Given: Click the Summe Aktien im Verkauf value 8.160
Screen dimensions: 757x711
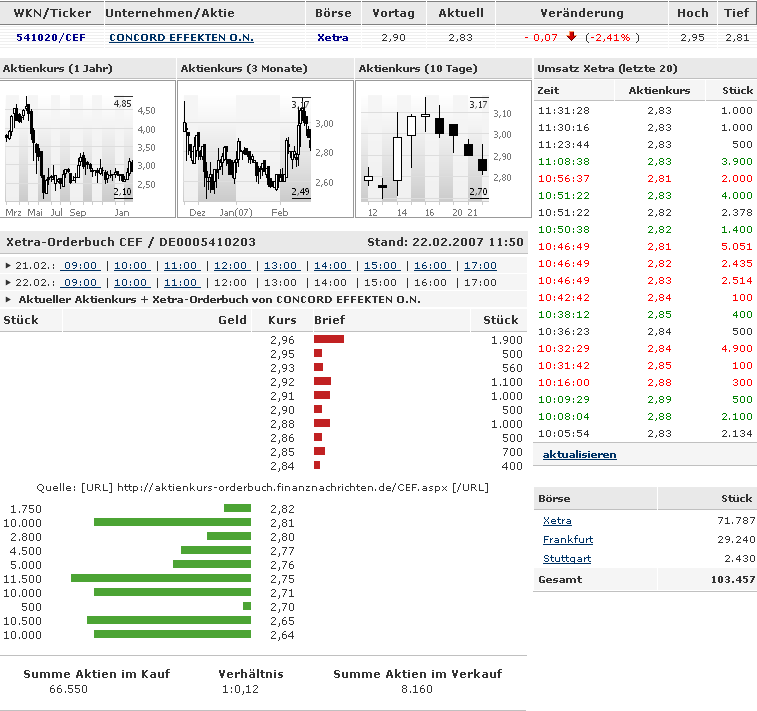Looking at the screenshot, I should [x=417, y=689].
